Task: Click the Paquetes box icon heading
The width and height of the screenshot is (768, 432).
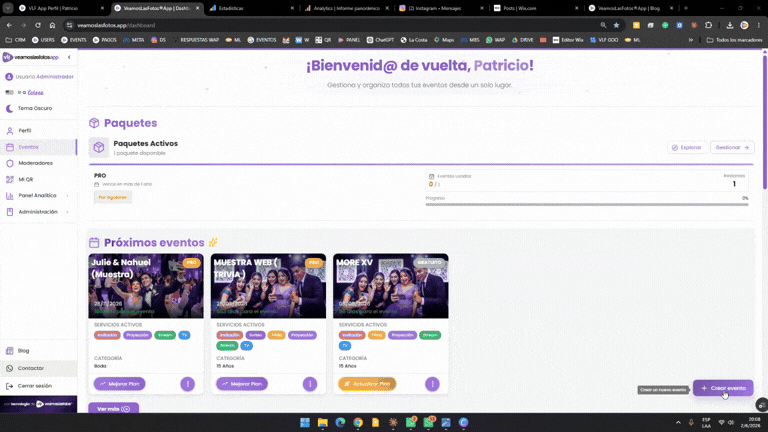Action: tap(94, 123)
